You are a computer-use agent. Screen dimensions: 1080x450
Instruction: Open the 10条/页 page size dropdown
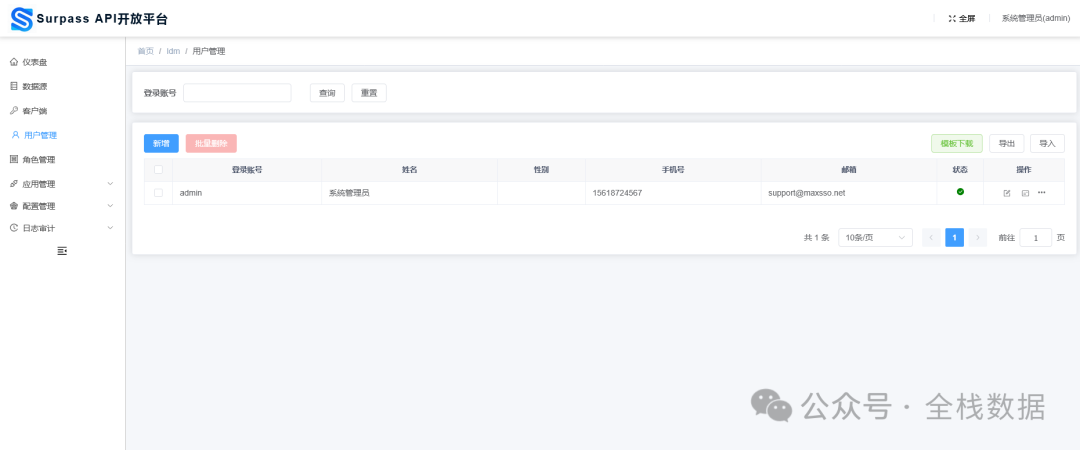pos(875,237)
